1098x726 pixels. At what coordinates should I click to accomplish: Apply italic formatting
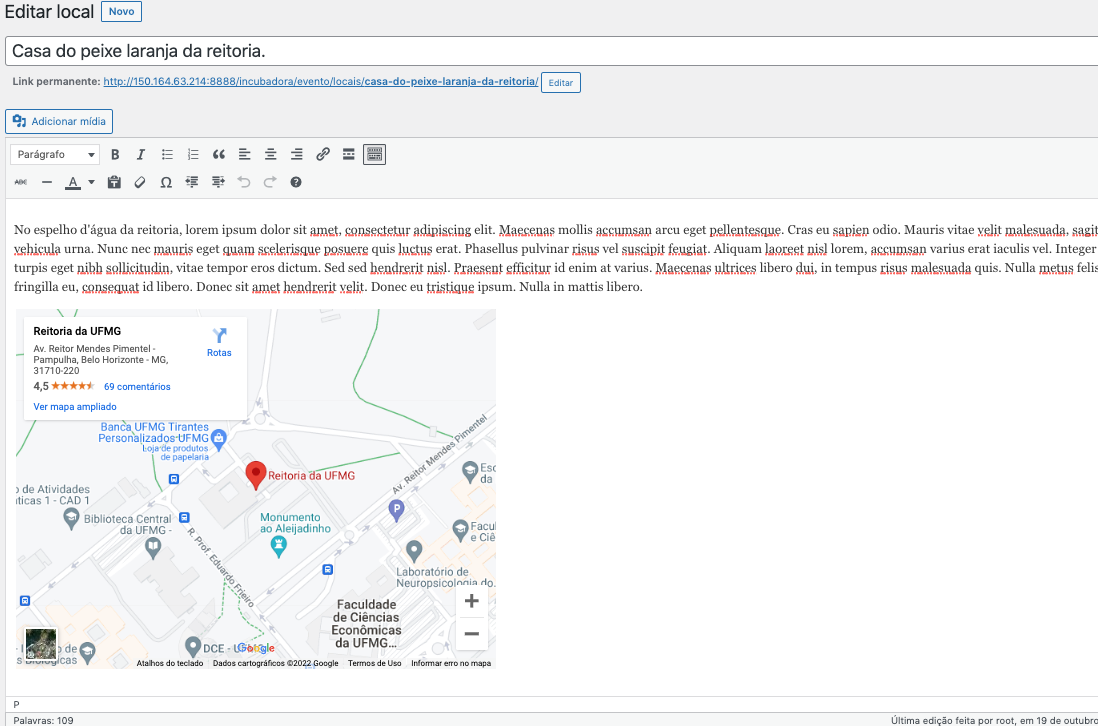pos(141,155)
